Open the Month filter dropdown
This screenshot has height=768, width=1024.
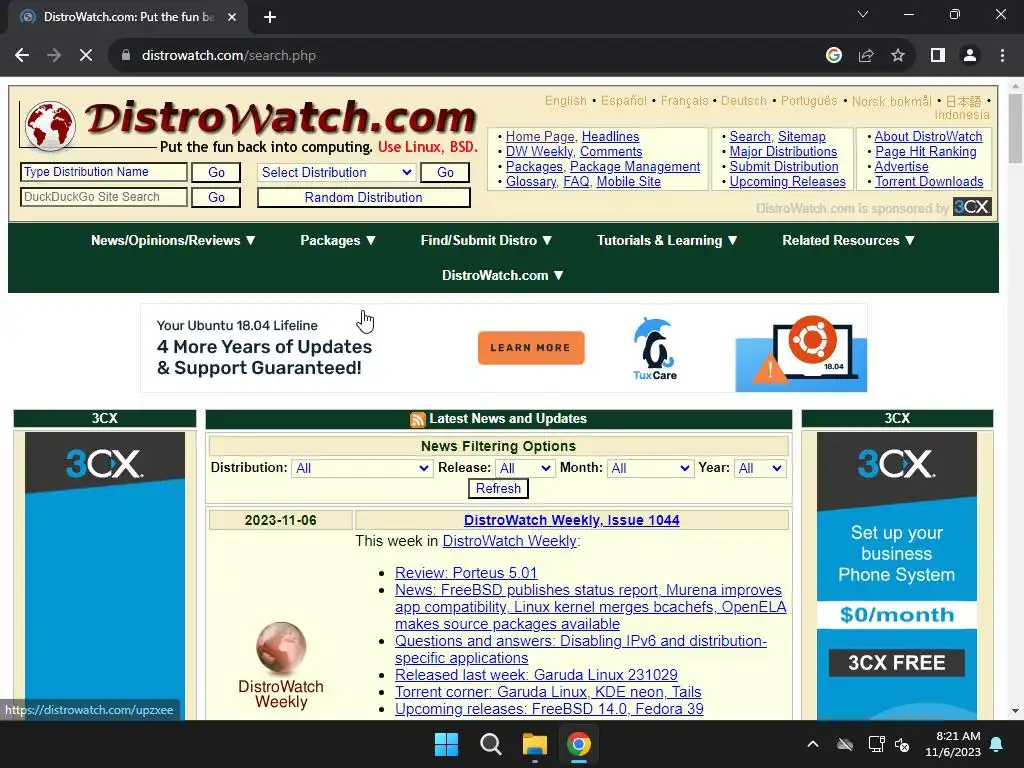650,468
